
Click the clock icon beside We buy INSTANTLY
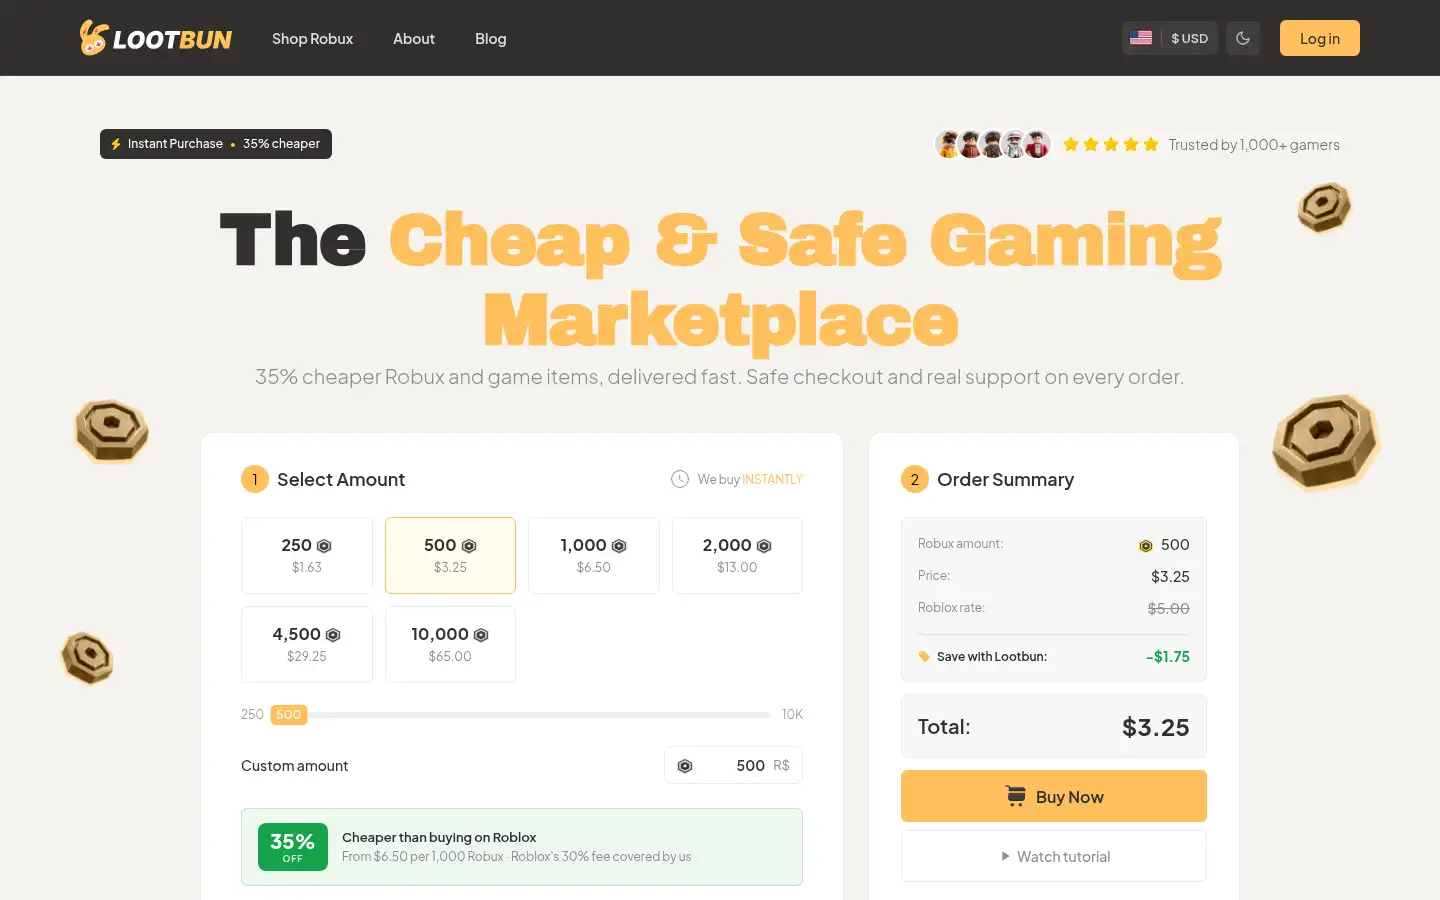[x=680, y=479]
